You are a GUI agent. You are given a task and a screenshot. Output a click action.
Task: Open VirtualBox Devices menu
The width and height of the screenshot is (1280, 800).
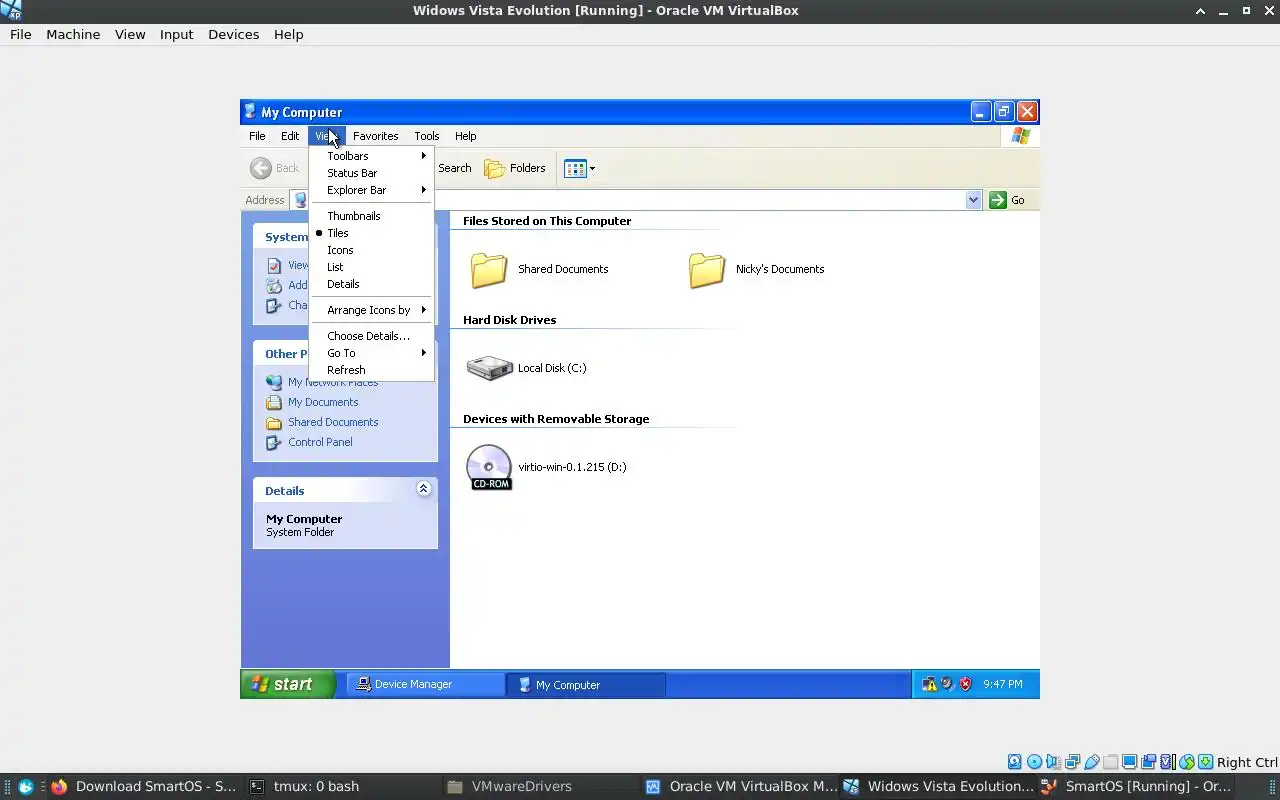(233, 34)
